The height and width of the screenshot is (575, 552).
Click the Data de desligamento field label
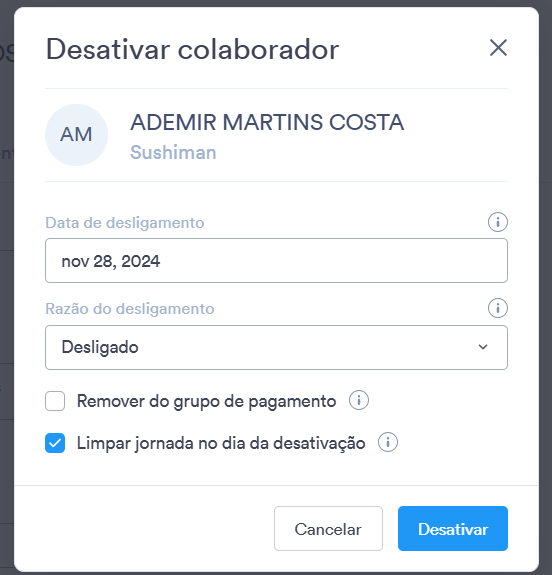pyautogui.click(x=125, y=223)
